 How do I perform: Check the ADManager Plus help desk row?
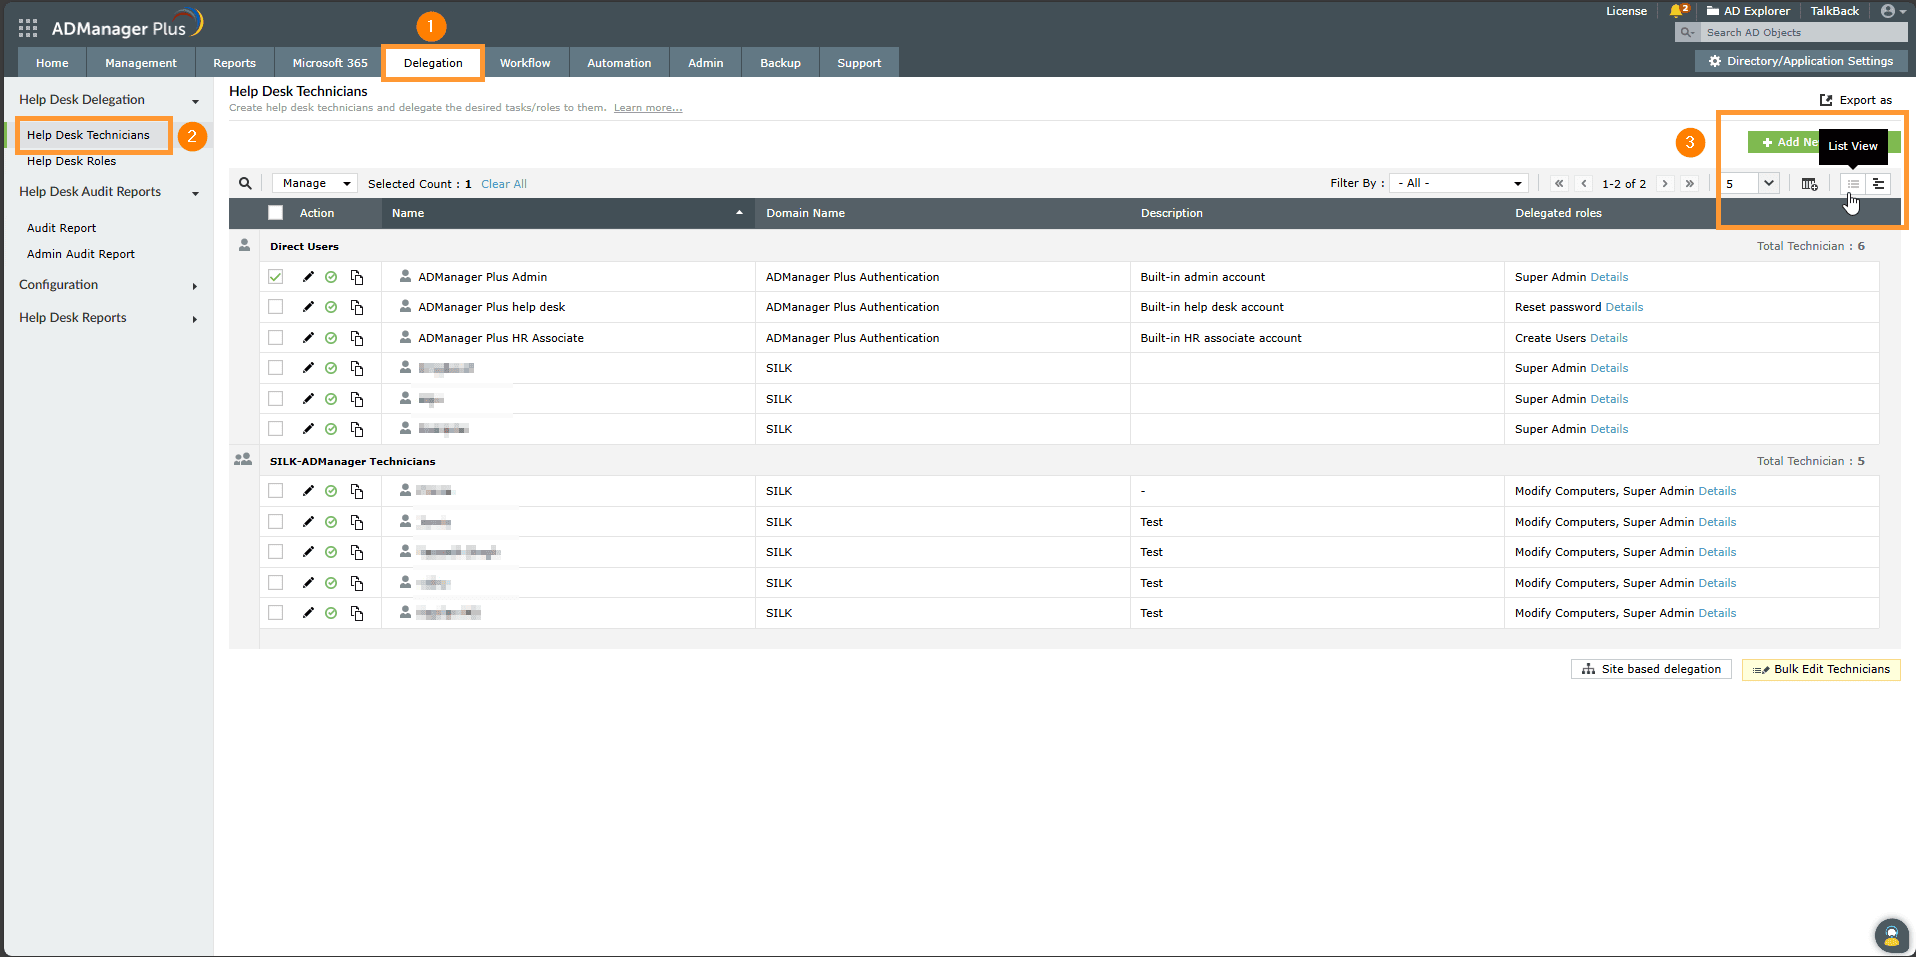[x=276, y=307]
